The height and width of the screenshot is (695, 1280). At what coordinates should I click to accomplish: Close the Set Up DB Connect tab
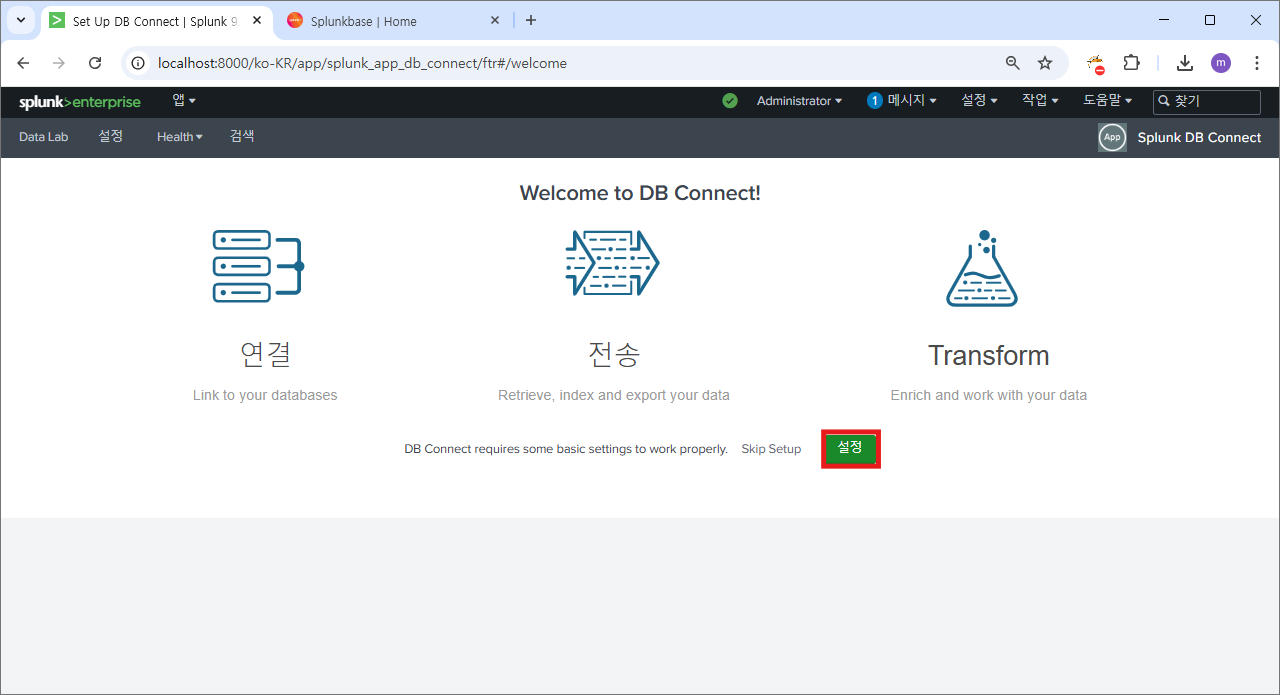click(257, 20)
